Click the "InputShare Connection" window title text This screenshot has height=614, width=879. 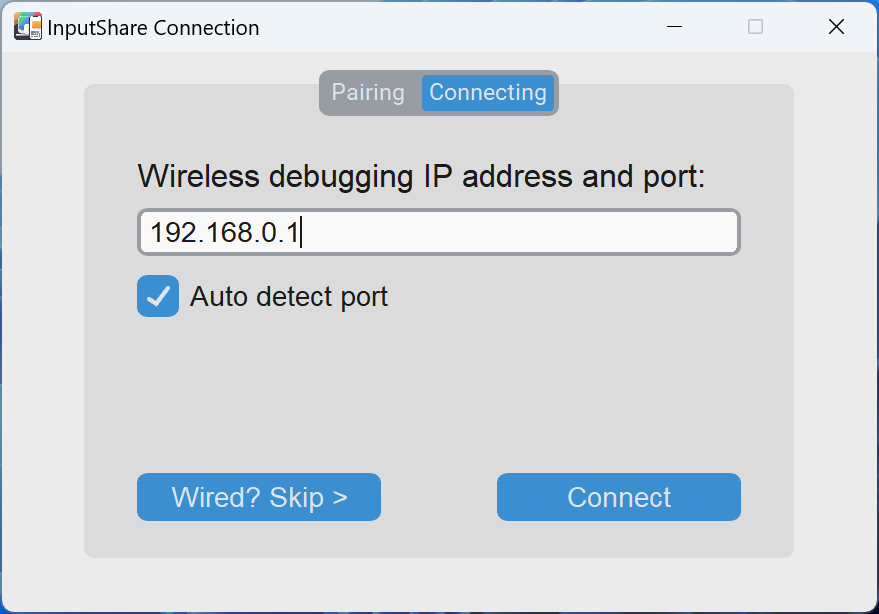(153, 28)
